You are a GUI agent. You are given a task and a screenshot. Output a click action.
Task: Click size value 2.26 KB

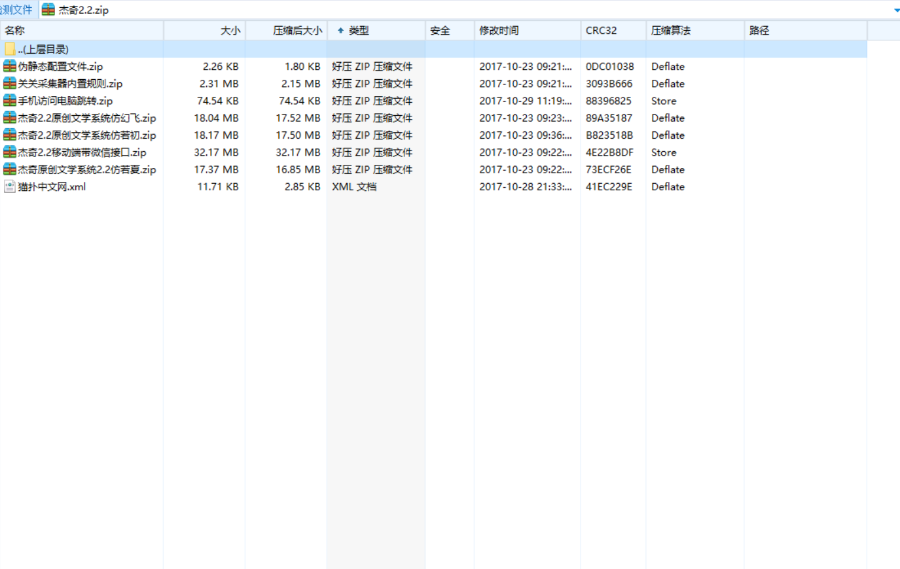(x=220, y=67)
